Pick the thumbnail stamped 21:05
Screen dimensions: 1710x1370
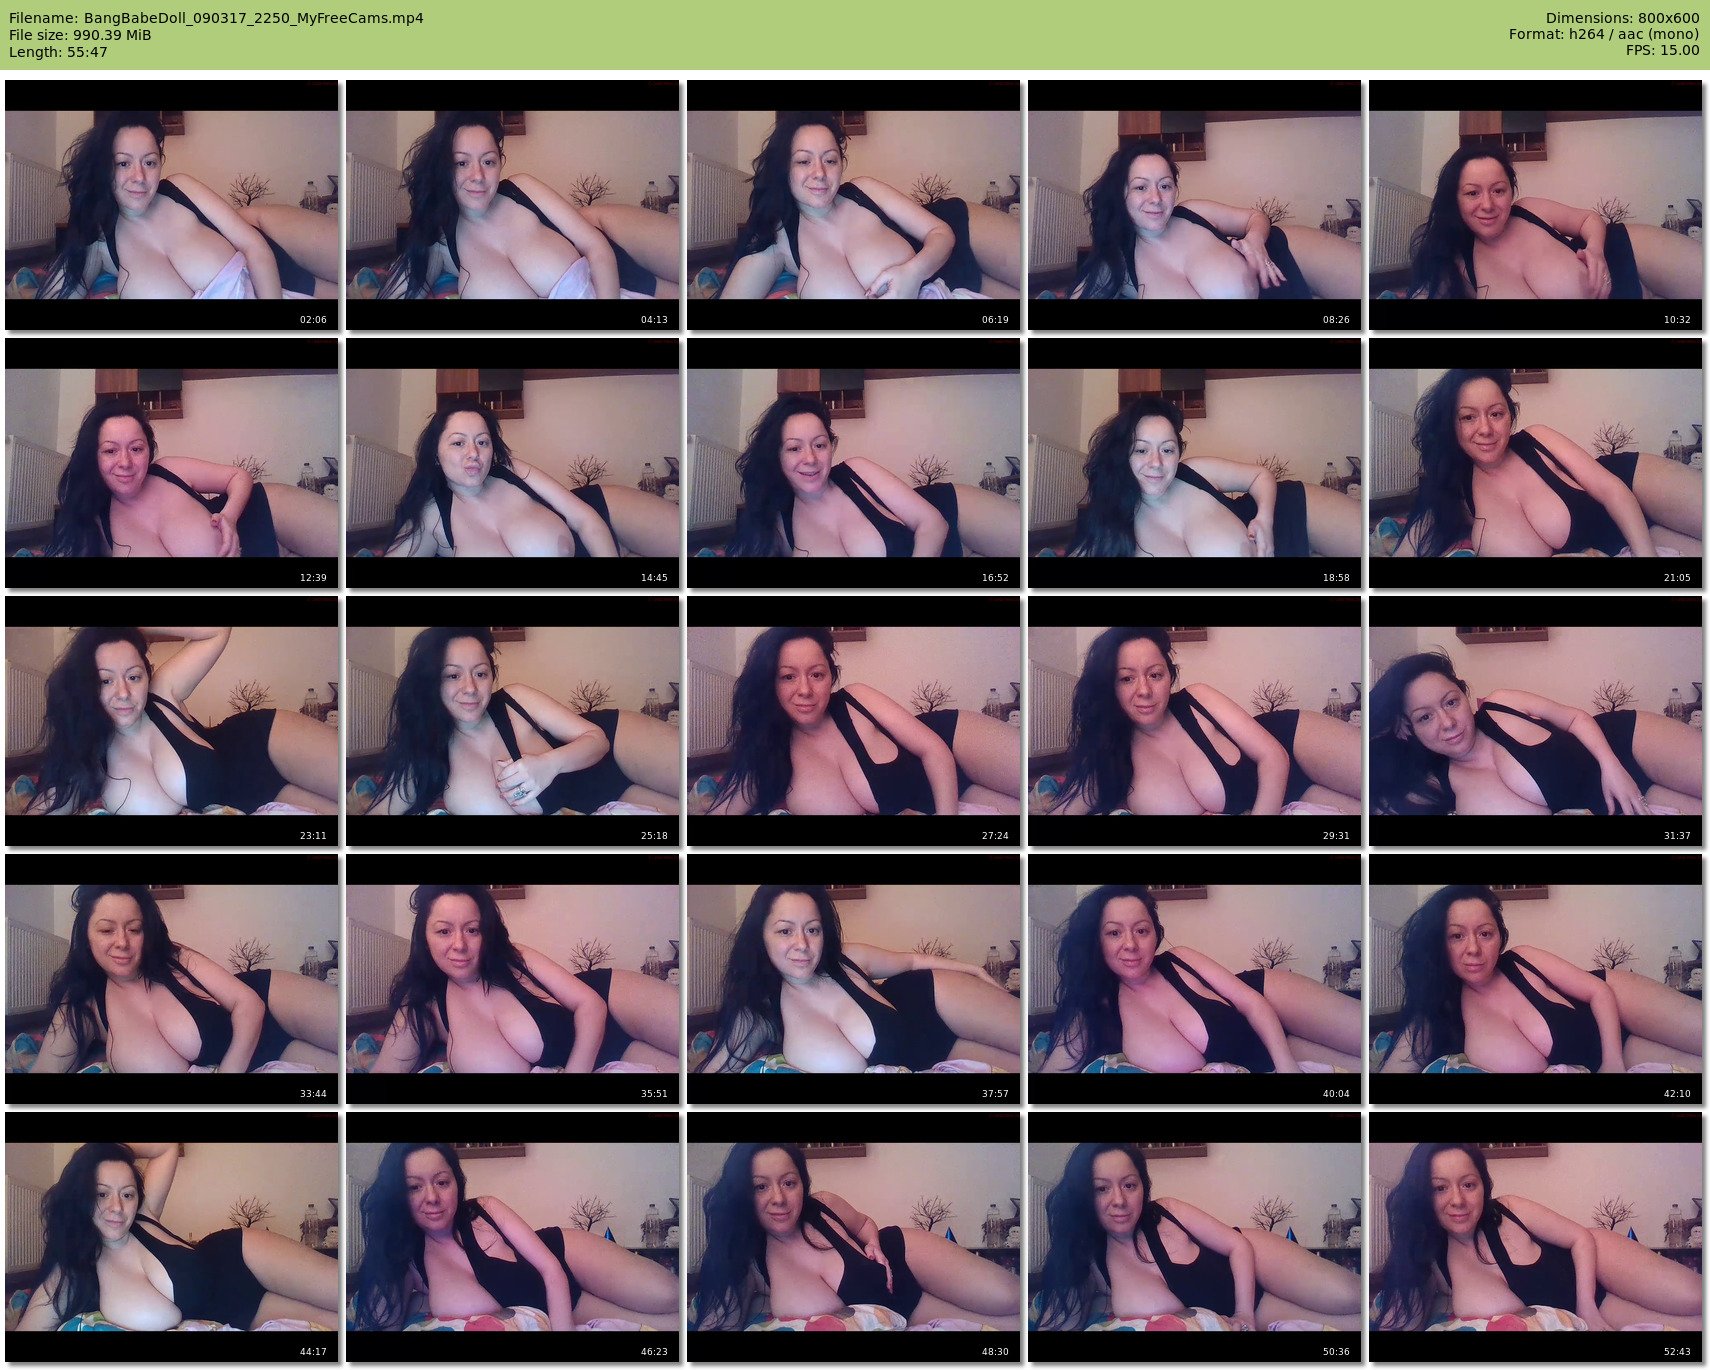[1536, 463]
